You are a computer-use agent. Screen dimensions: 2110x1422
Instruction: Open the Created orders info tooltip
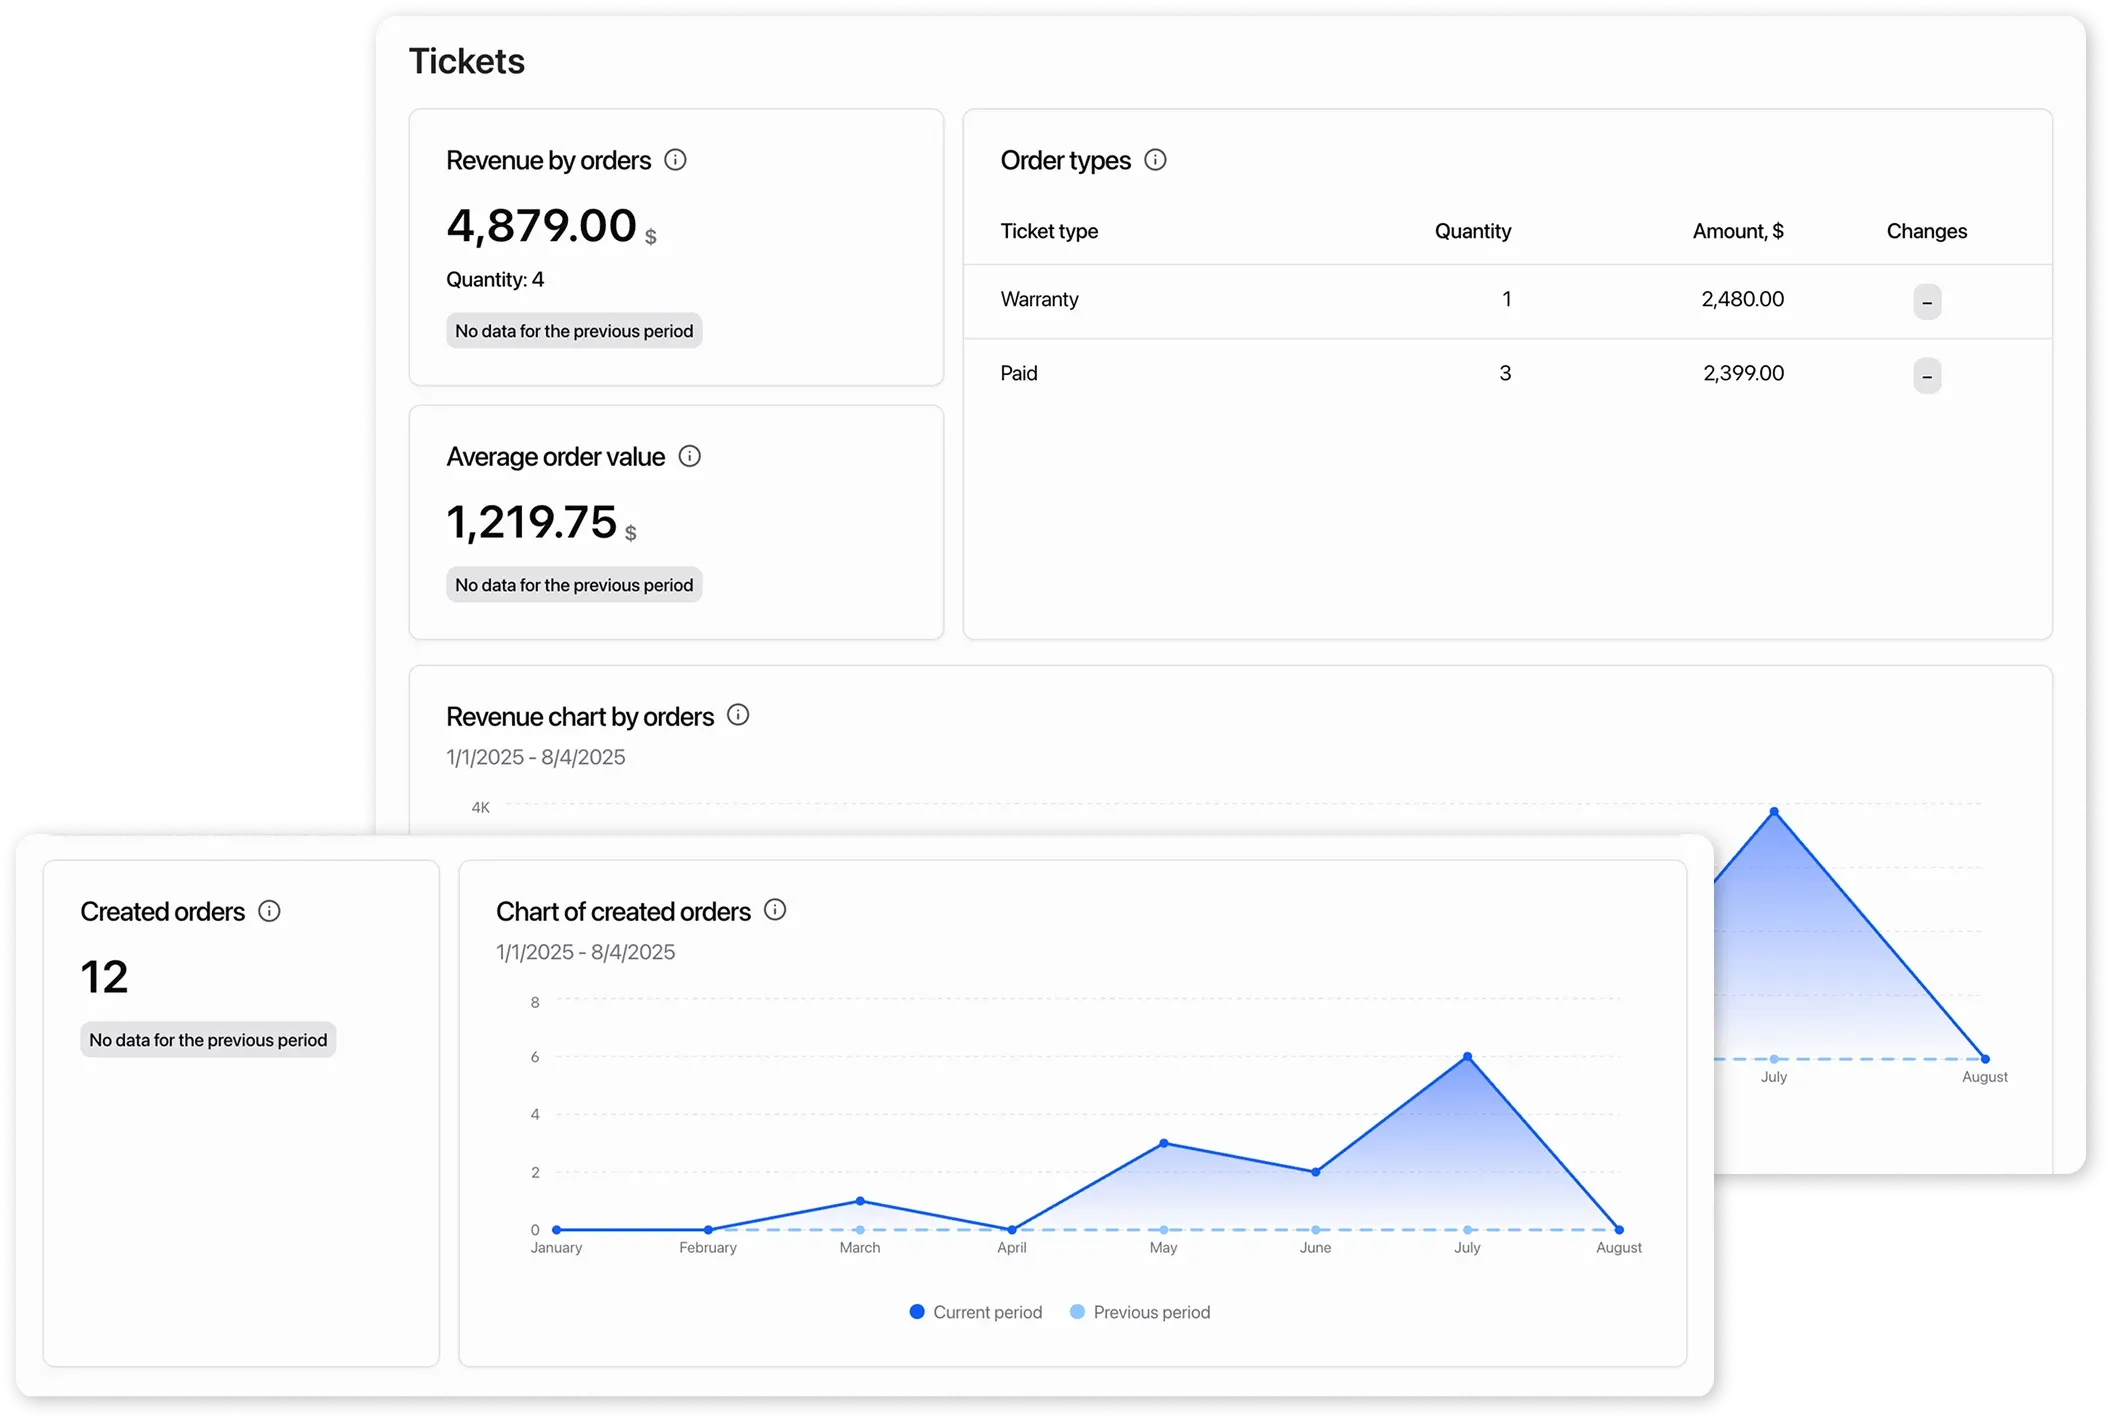(268, 911)
